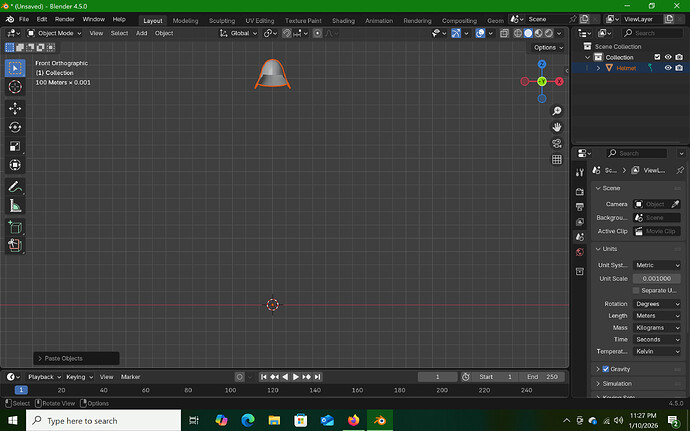This screenshot has height=431, width=690.
Task: Expand the Helmet object tree row
Action: click(598, 68)
